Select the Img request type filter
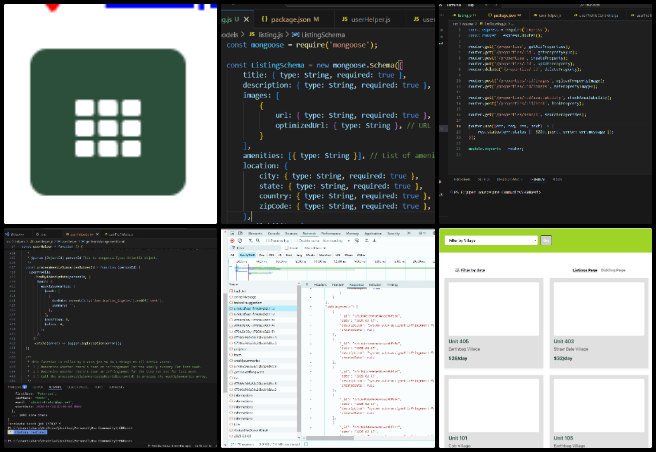Screen dimensions: 656x452 [x=299, y=255]
